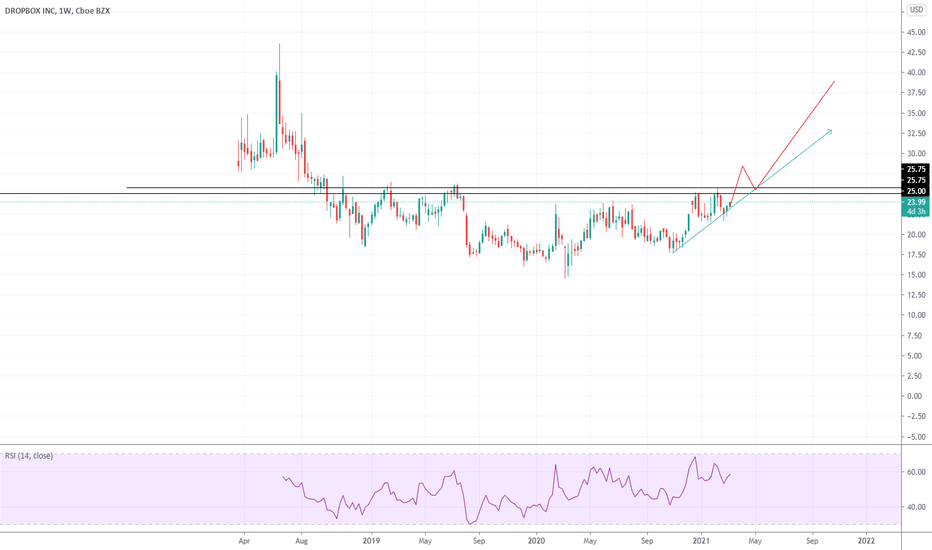932x550 pixels.
Task: Click the 2020 label on time axis
Action: click(x=536, y=541)
